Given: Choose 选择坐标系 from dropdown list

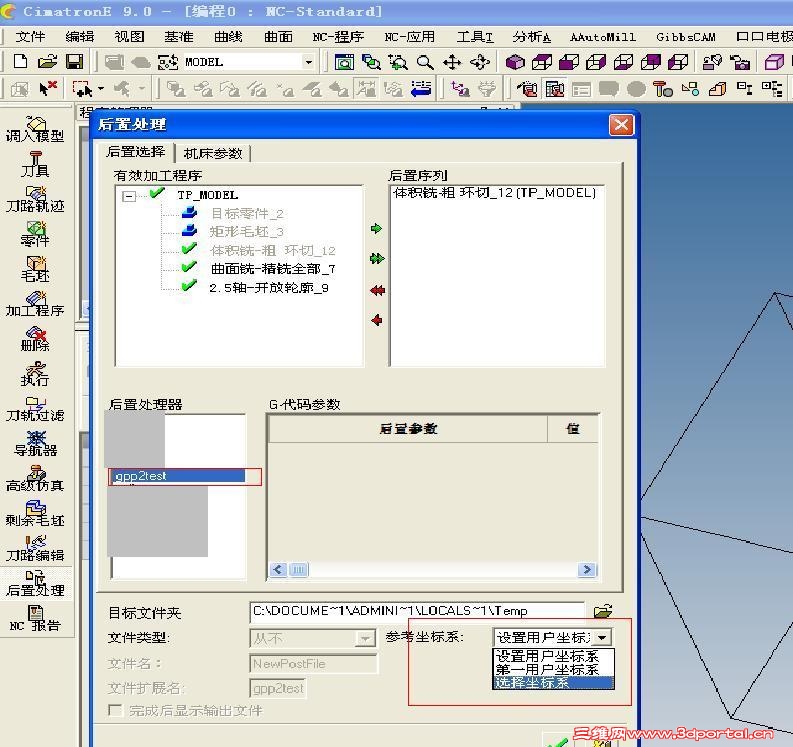Looking at the screenshot, I should 553,683.
